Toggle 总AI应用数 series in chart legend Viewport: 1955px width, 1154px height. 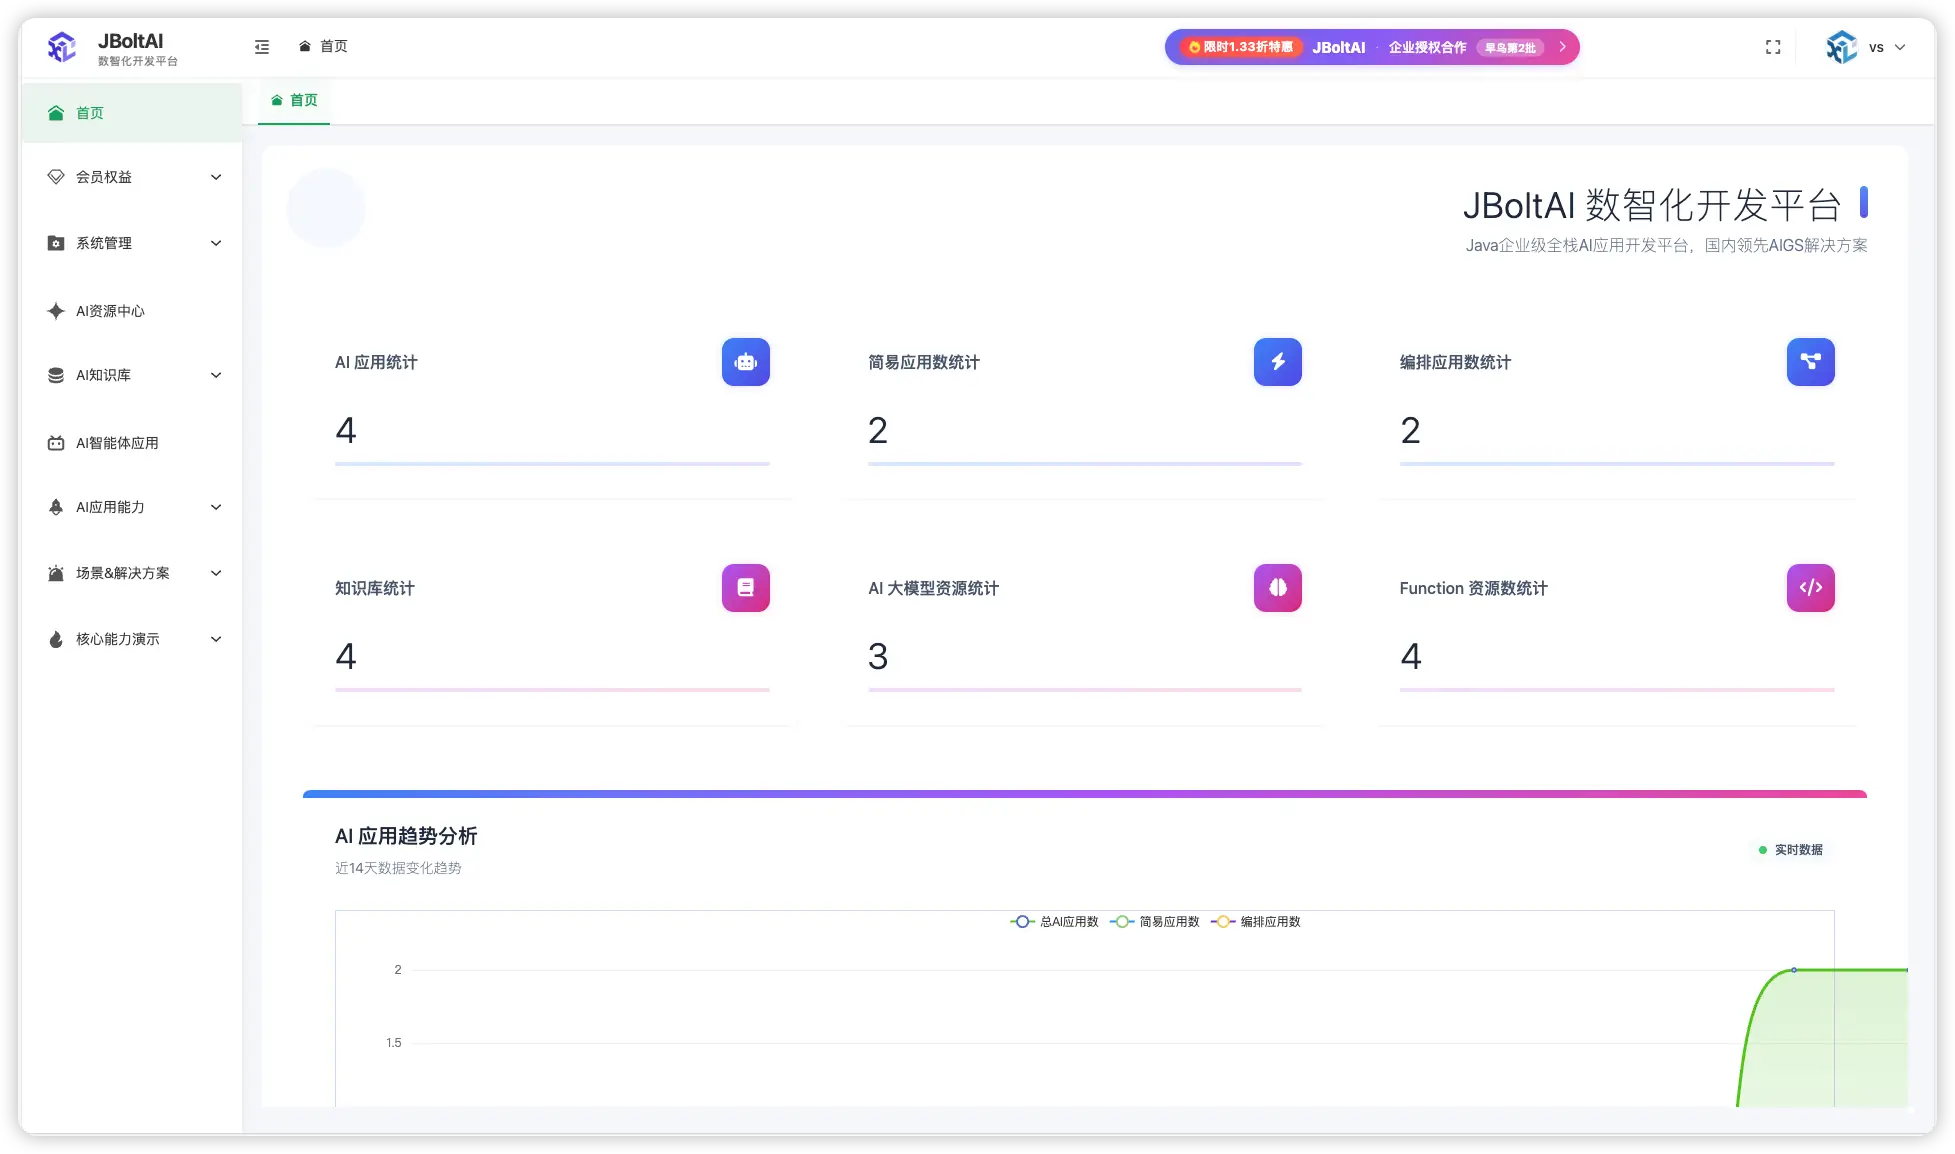click(1054, 922)
